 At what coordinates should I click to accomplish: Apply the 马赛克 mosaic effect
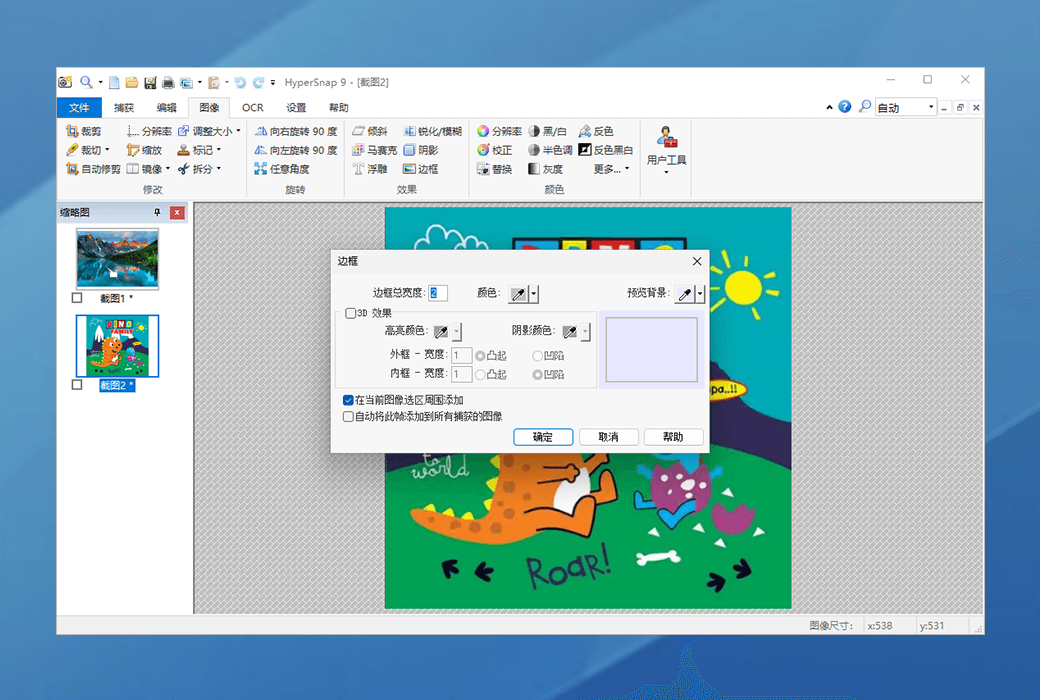click(x=359, y=150)
